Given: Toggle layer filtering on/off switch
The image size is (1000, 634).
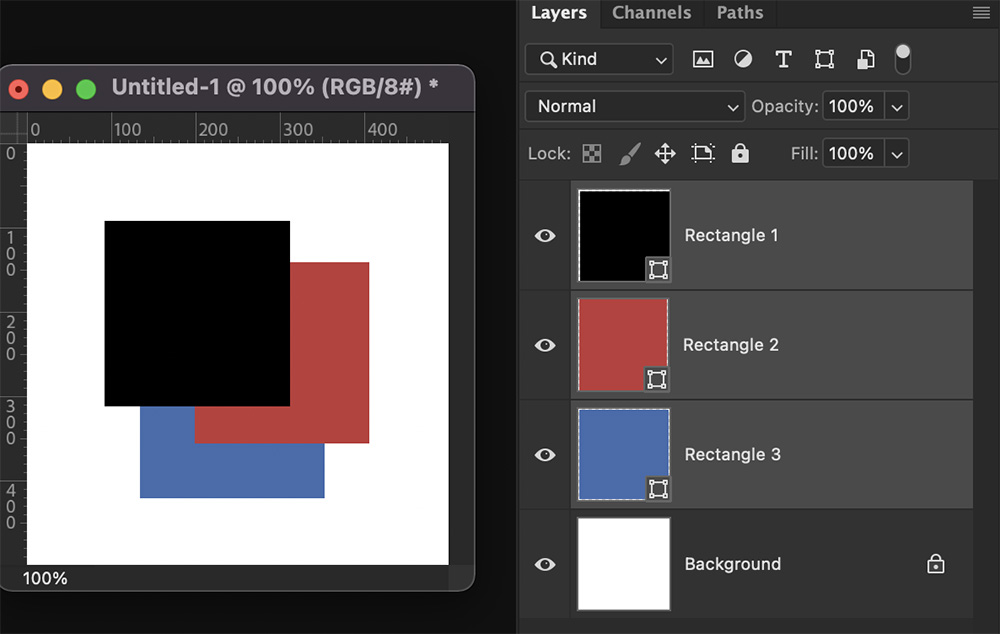Looking at the screenshot, I should (x=902, y=59).
